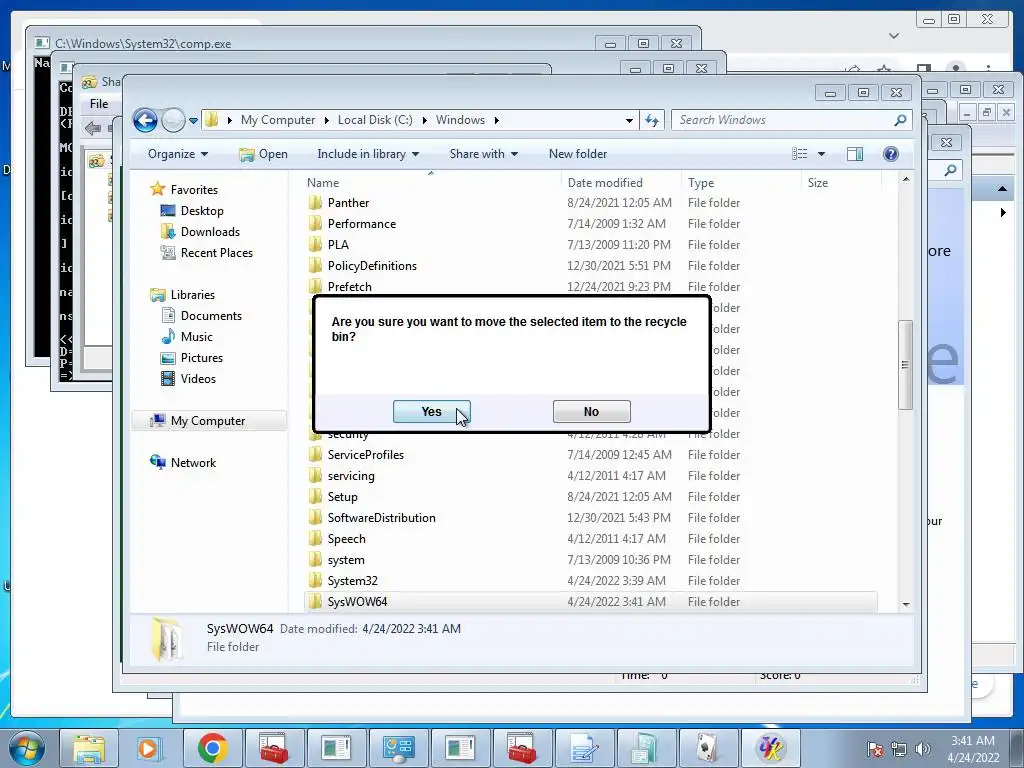Sort by the Size column header
Image resolution: width=1024 pixels, height=768 pixels.
[841, 183]
